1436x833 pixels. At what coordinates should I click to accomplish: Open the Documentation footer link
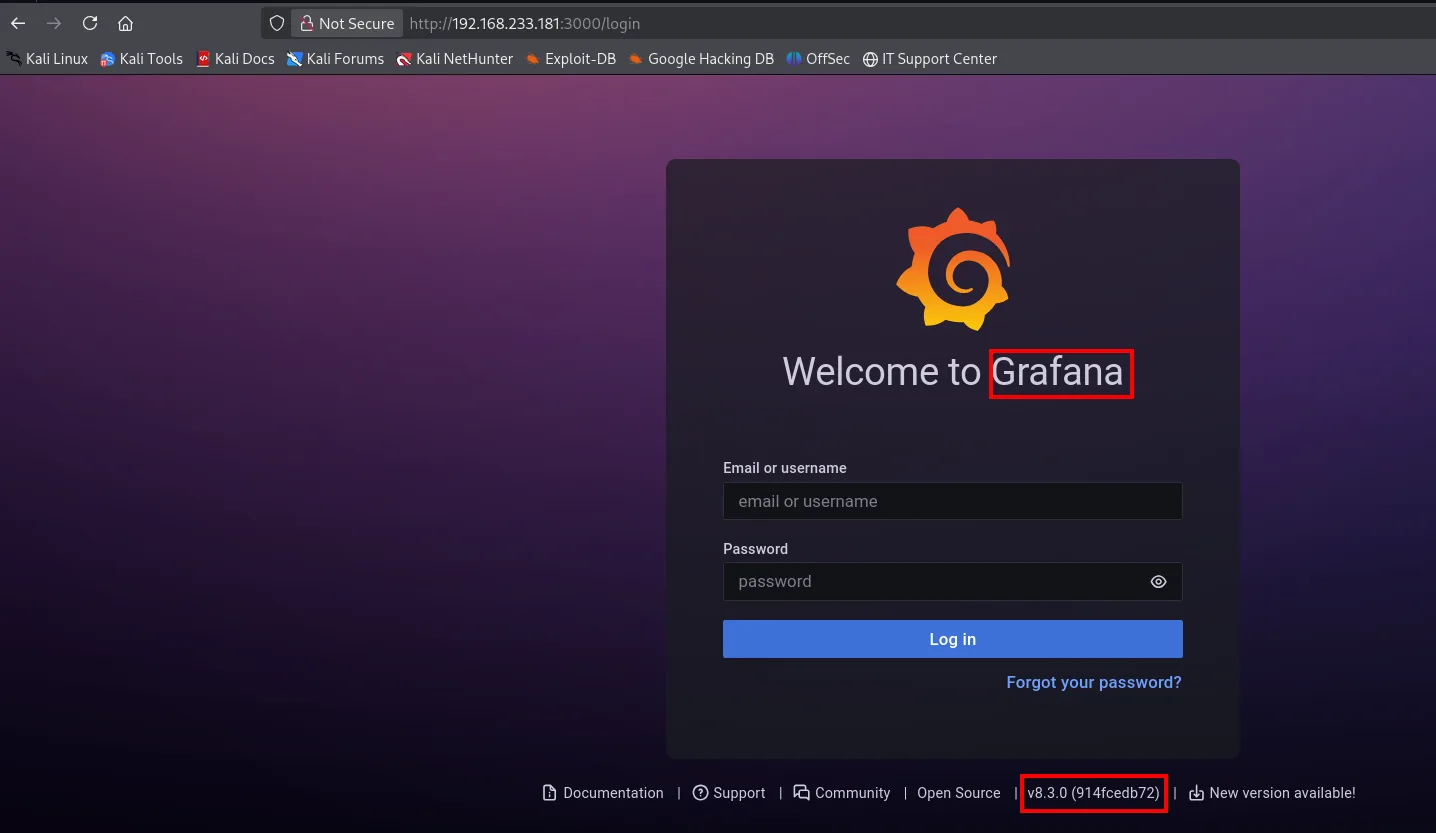[603, 793]
